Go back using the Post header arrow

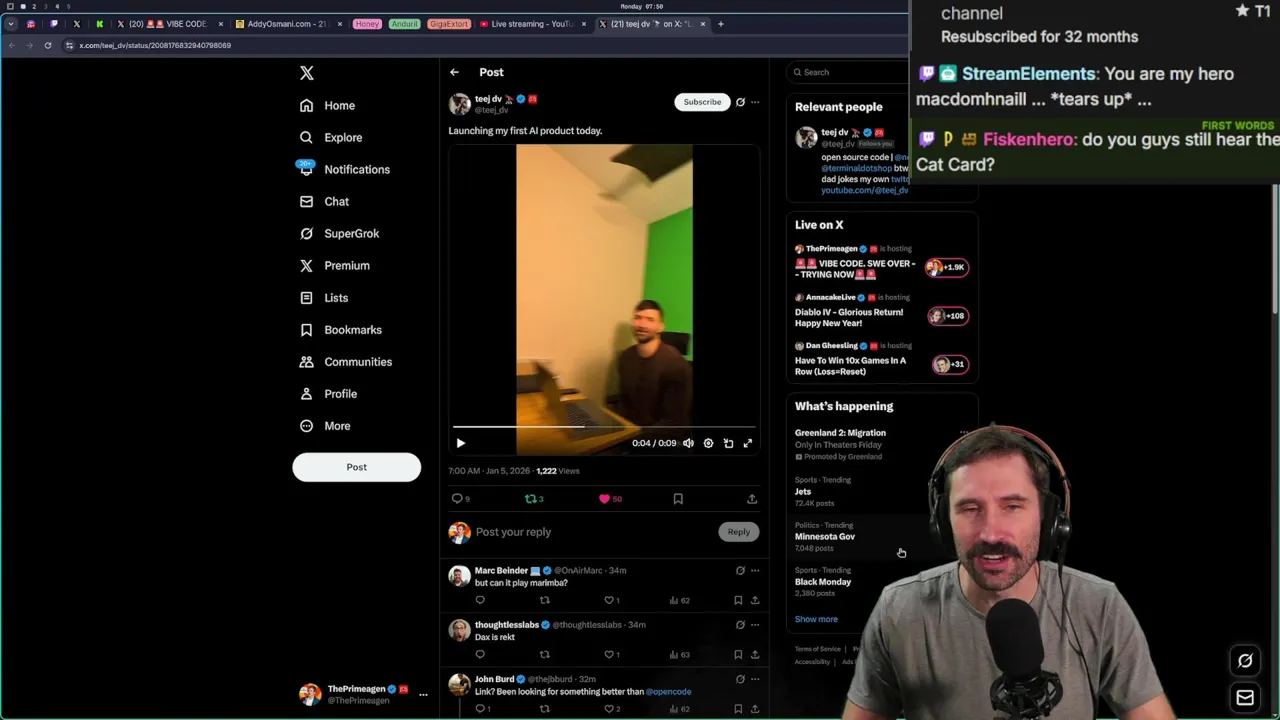(454, 72)
